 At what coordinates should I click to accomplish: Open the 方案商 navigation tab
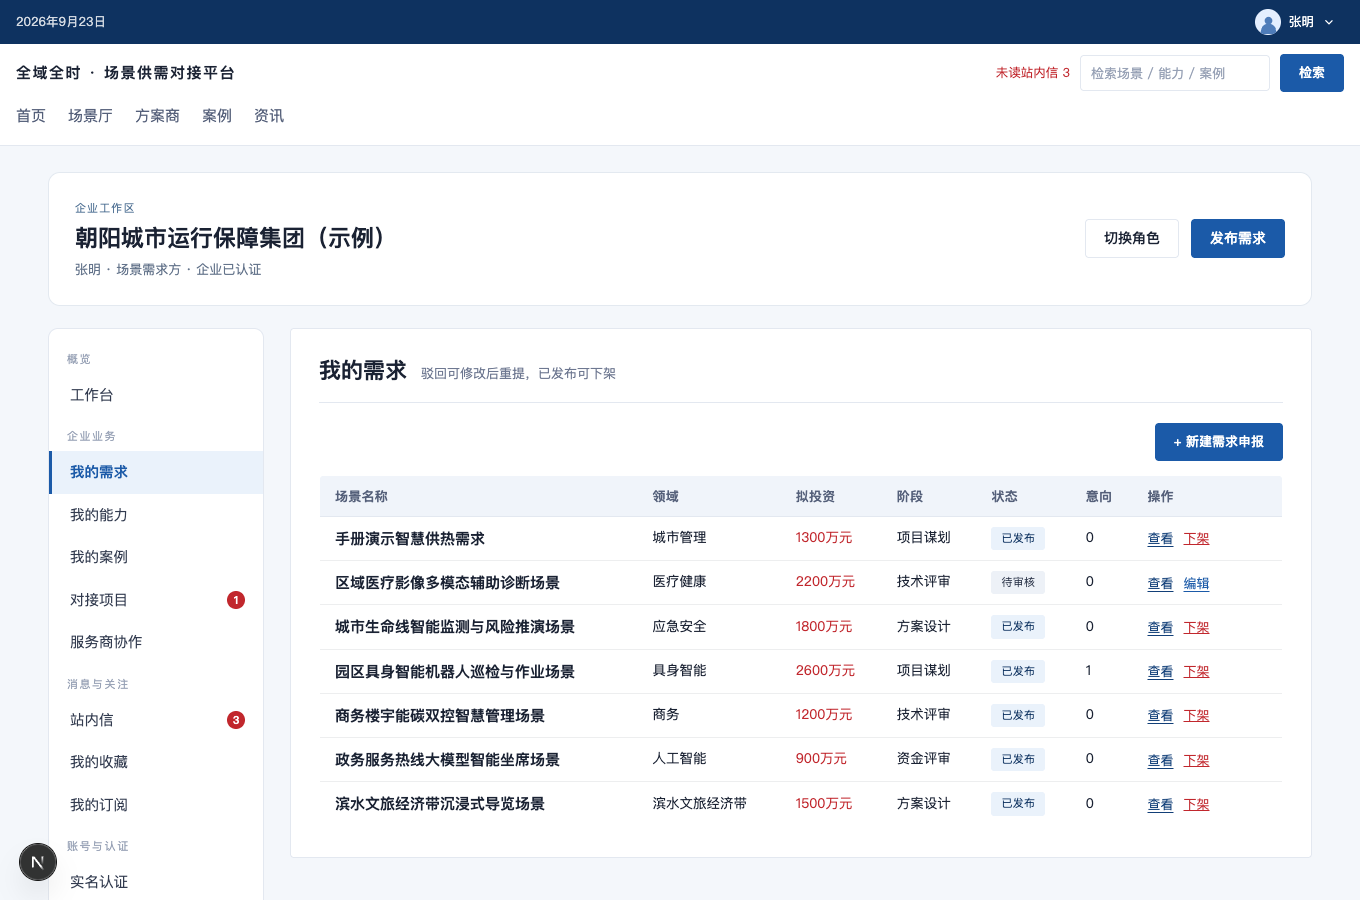tap(157, 116)
